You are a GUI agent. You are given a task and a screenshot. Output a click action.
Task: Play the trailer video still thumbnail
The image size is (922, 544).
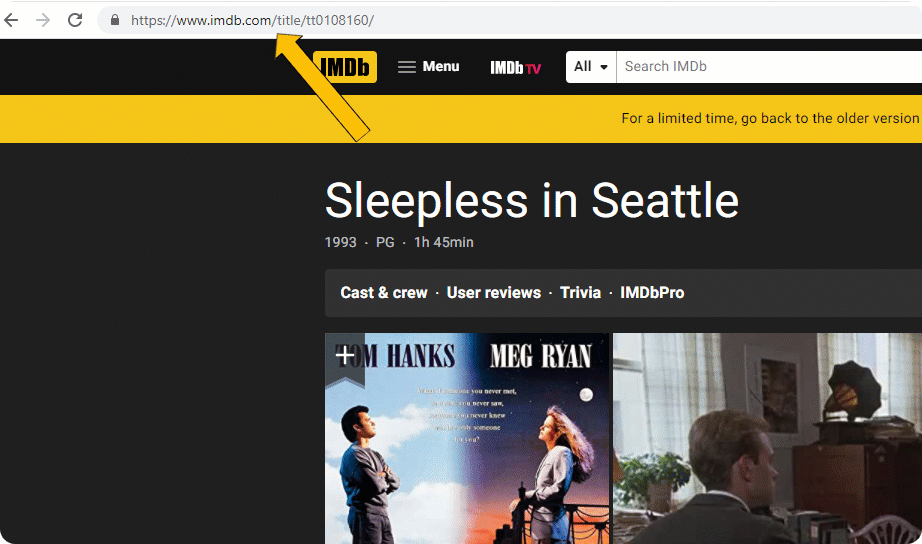[767, 440]
